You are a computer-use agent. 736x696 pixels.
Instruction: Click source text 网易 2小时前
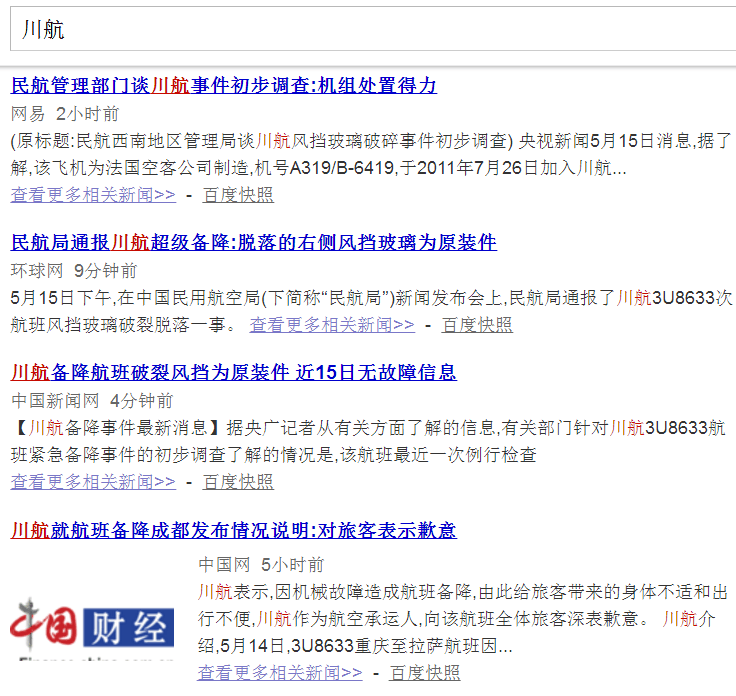[x=65, y=114]
